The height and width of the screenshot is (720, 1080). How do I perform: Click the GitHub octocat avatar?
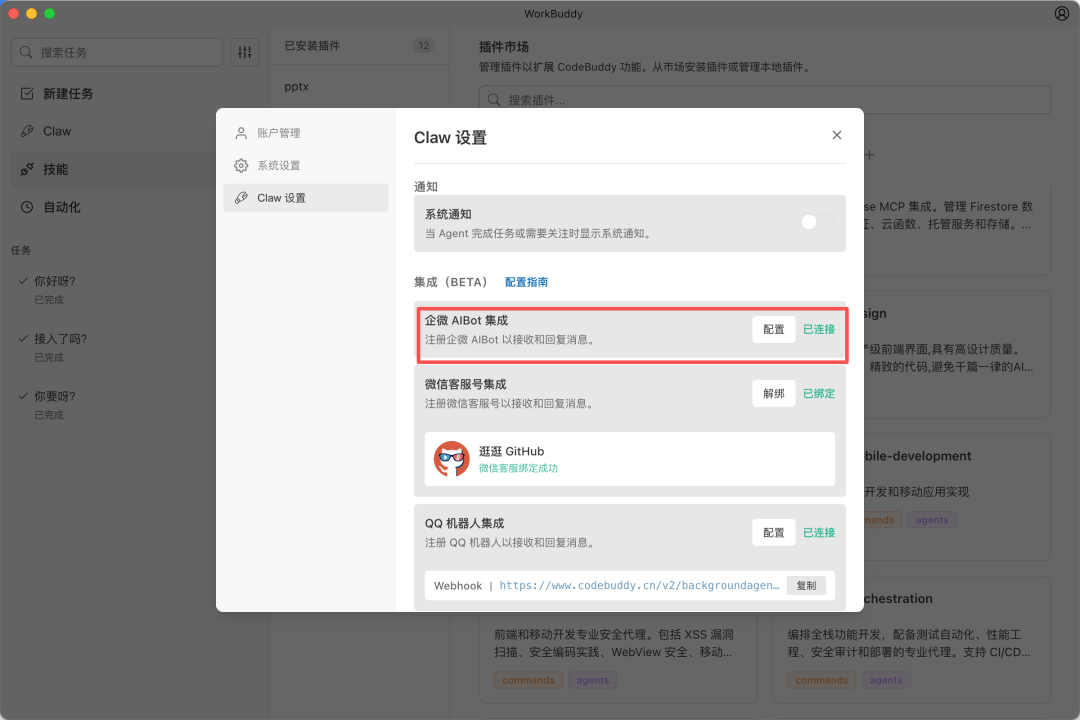pos(451,460)
